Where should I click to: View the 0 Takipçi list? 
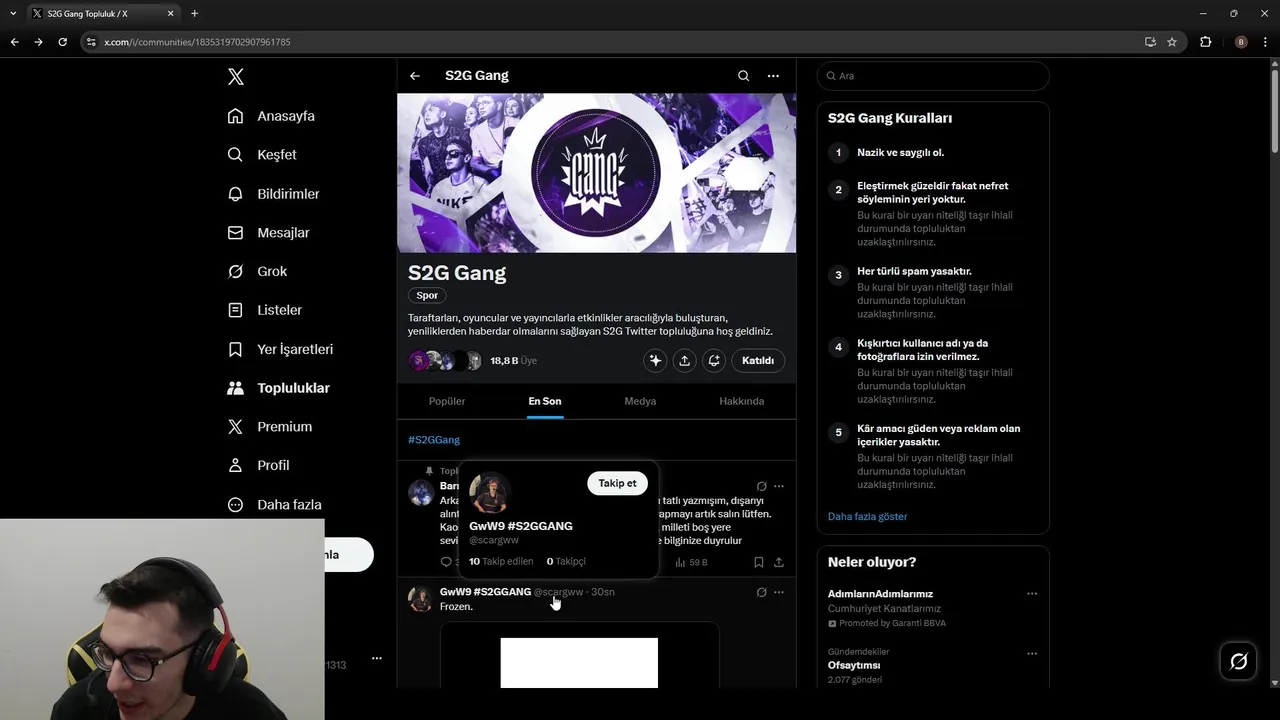coord(566,562)
